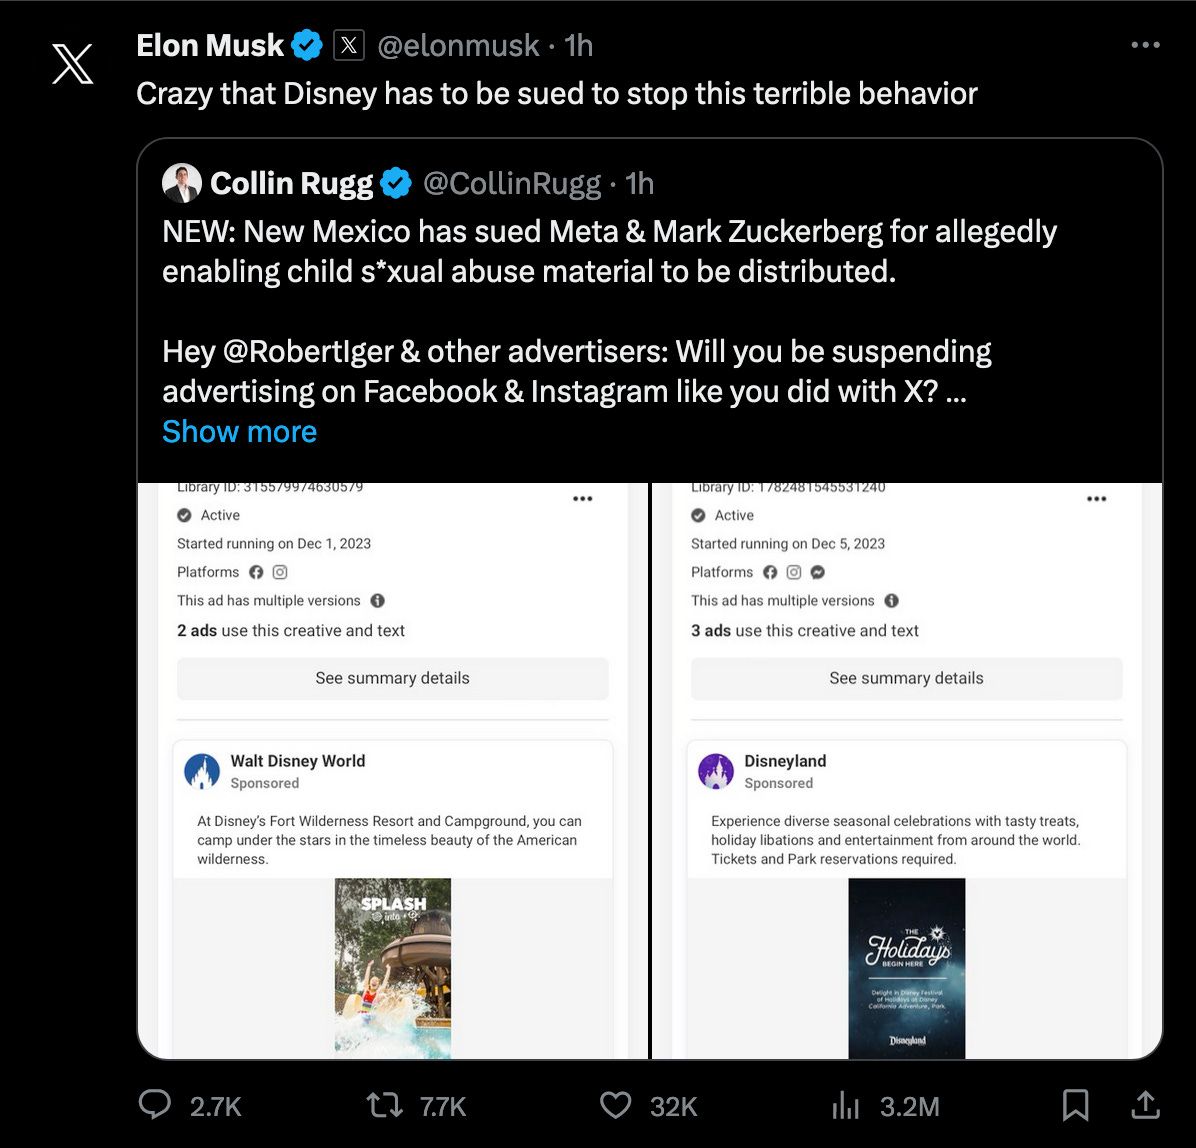Click the multiple versions info icon
This screenshot has height=1148, width=1196.
coord(377,601)
